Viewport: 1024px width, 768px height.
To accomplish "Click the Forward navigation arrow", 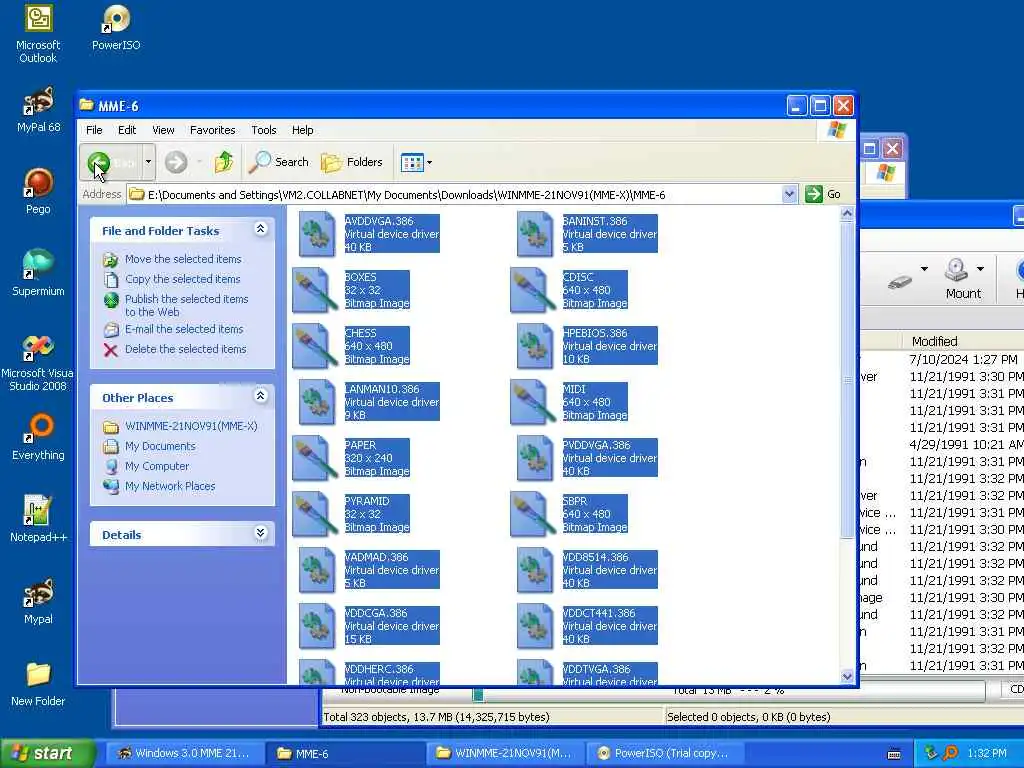I will point(176,162).
